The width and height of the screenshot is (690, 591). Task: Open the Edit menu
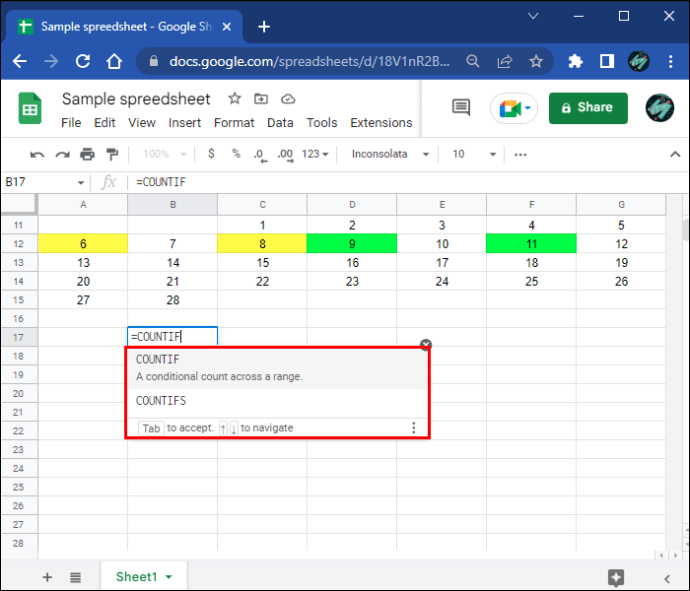(105, 122)
